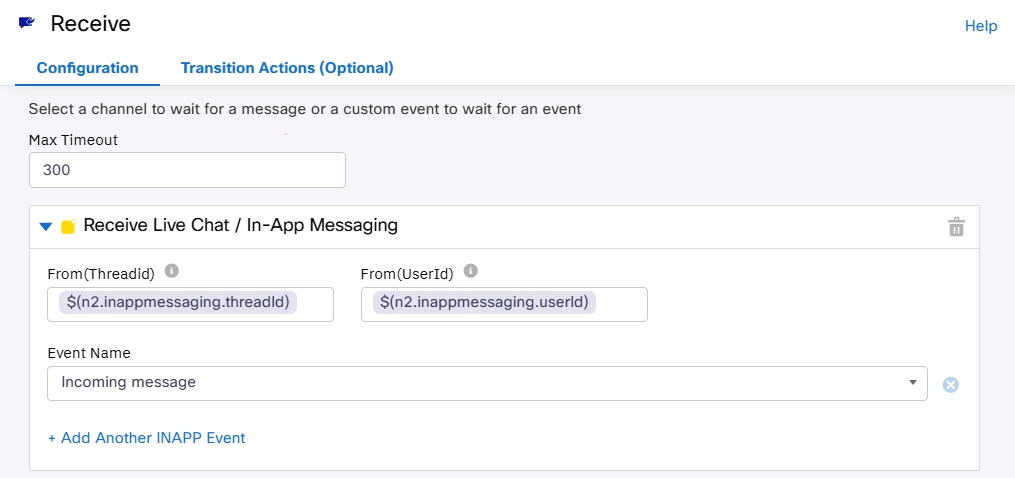Select the threadId variable chip

[x=178, y=303]
